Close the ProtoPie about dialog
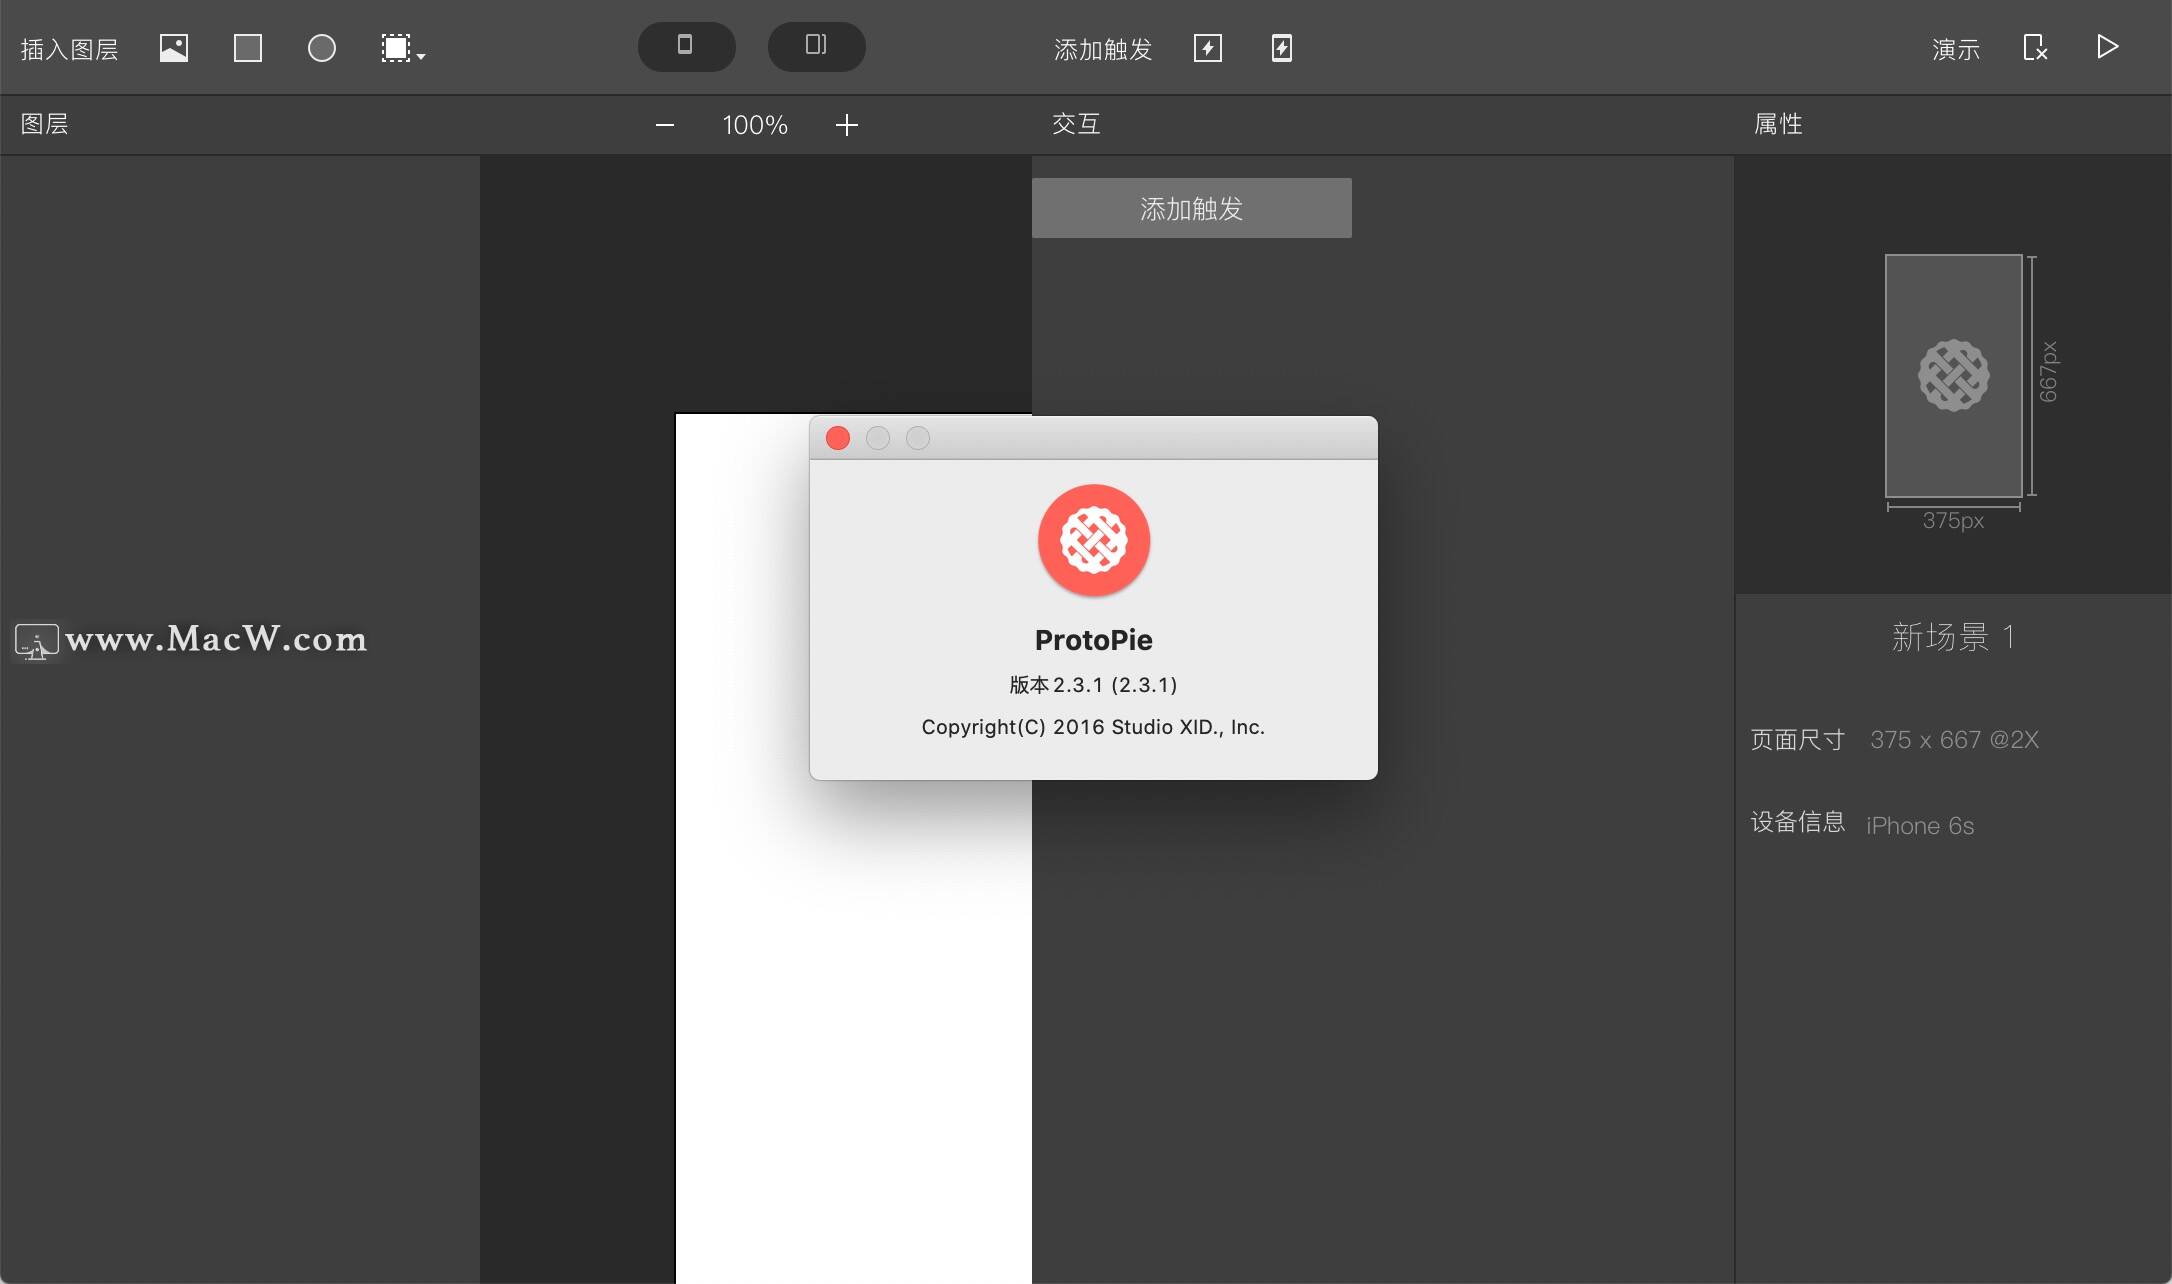 pyautogui.click(x=838, y=438)
